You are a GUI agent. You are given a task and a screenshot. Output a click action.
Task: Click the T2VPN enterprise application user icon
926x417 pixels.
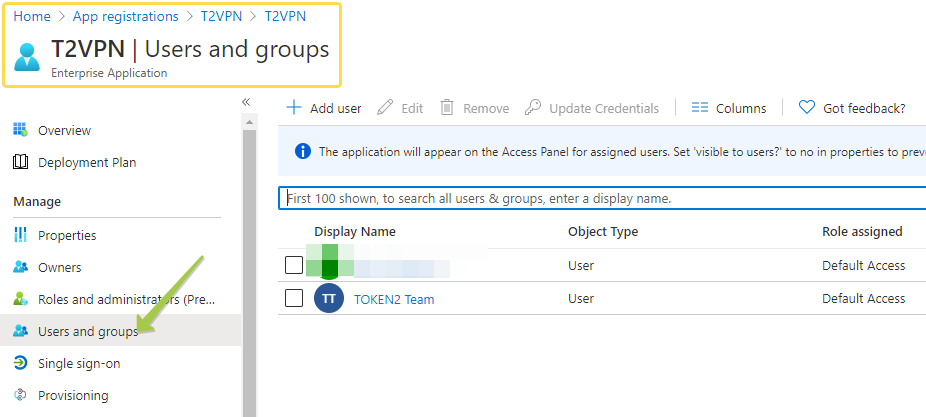coord(27,57)
